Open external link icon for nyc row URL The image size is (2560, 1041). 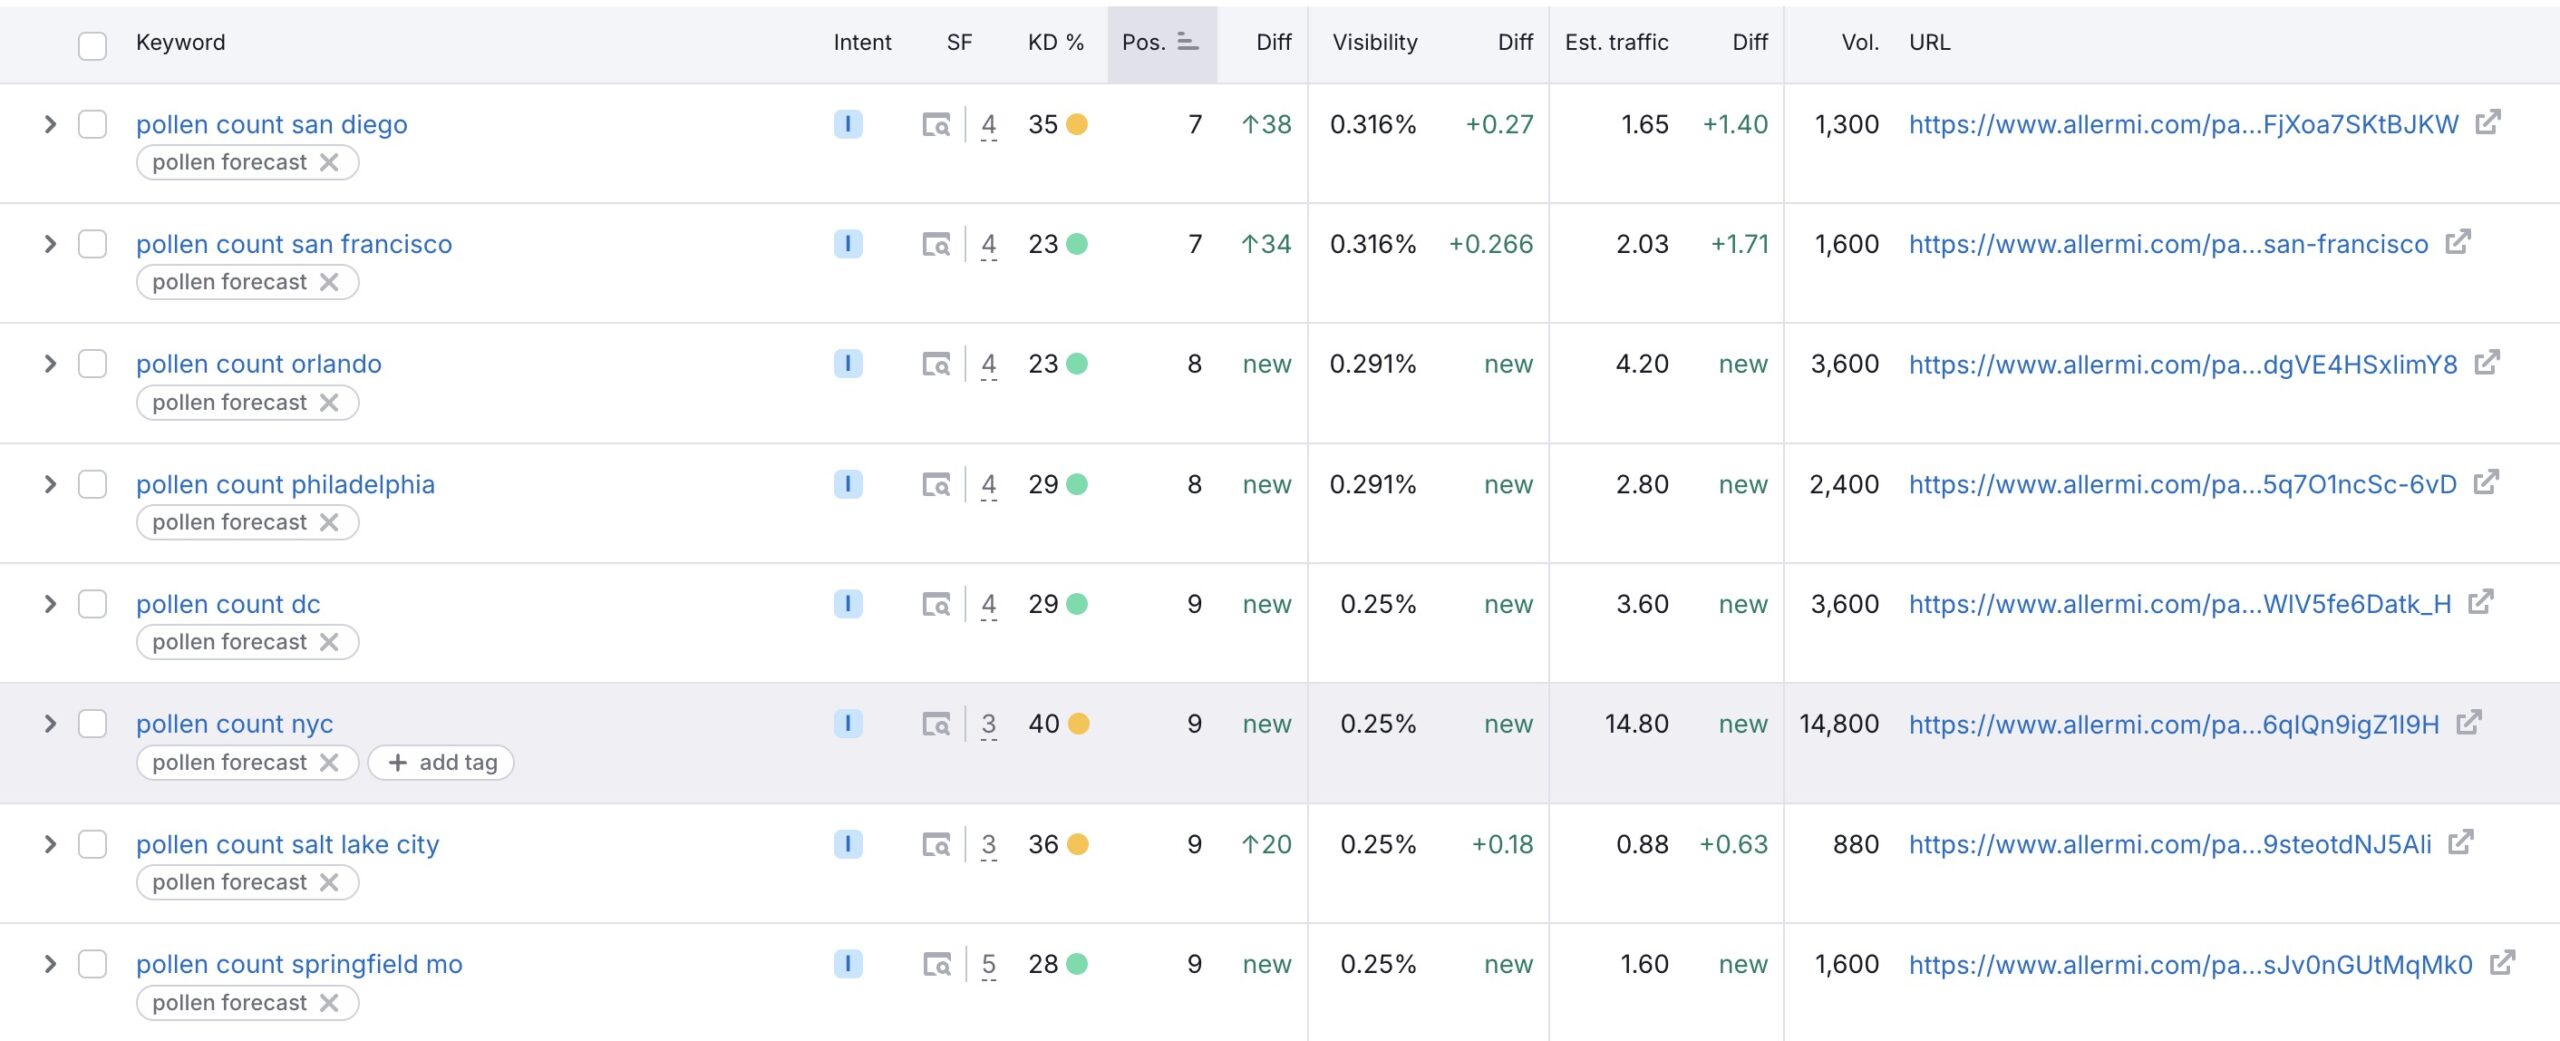2469,723
